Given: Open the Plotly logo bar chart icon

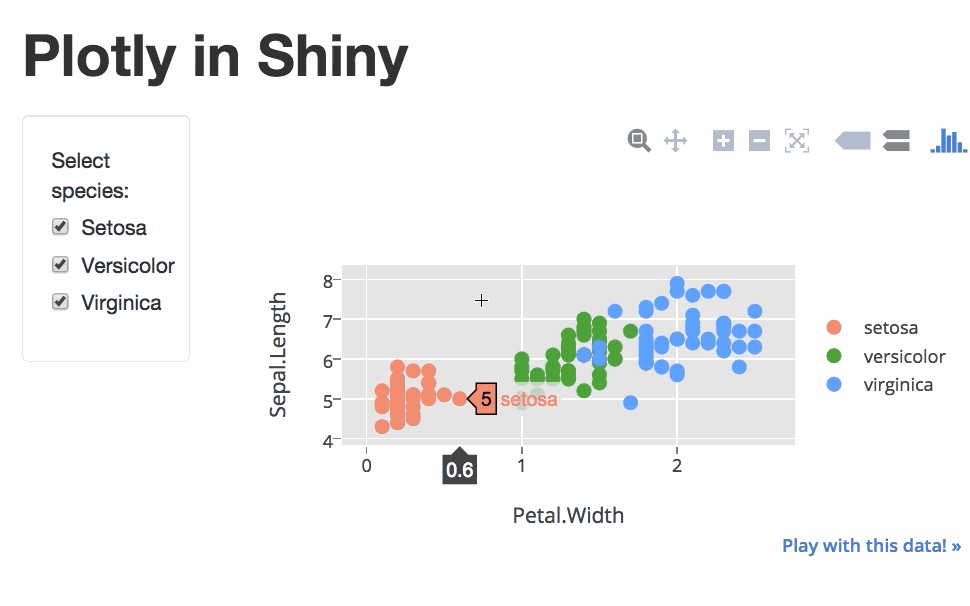Looking at the screenshot, I should coord(948,141).
